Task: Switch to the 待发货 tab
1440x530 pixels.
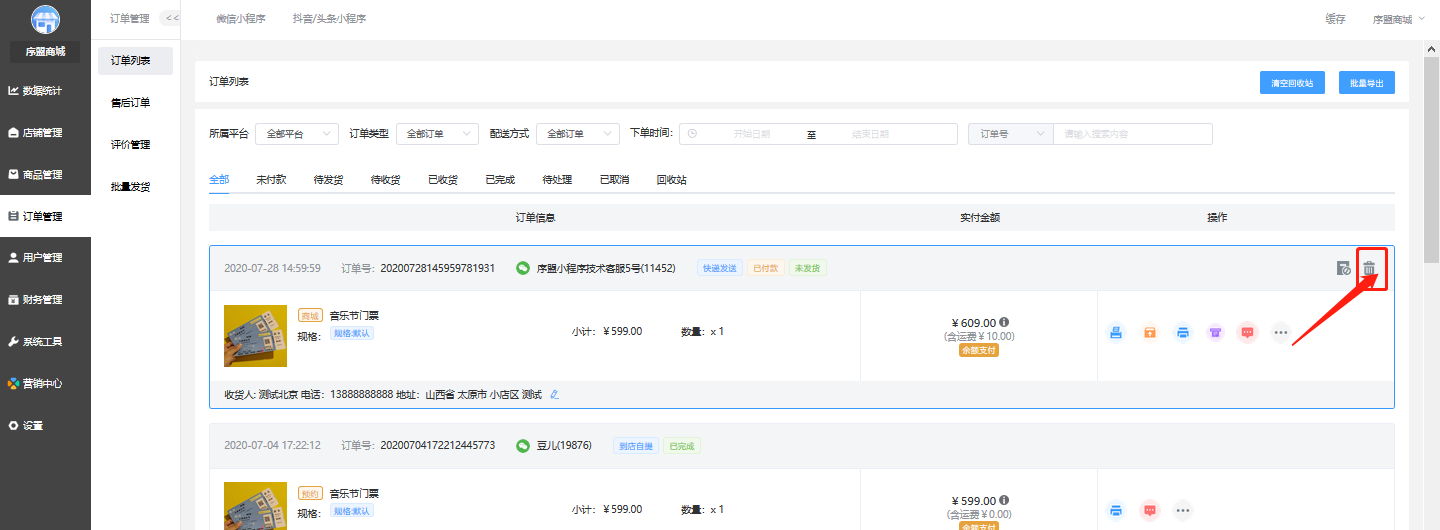Action: pos(328,180)
